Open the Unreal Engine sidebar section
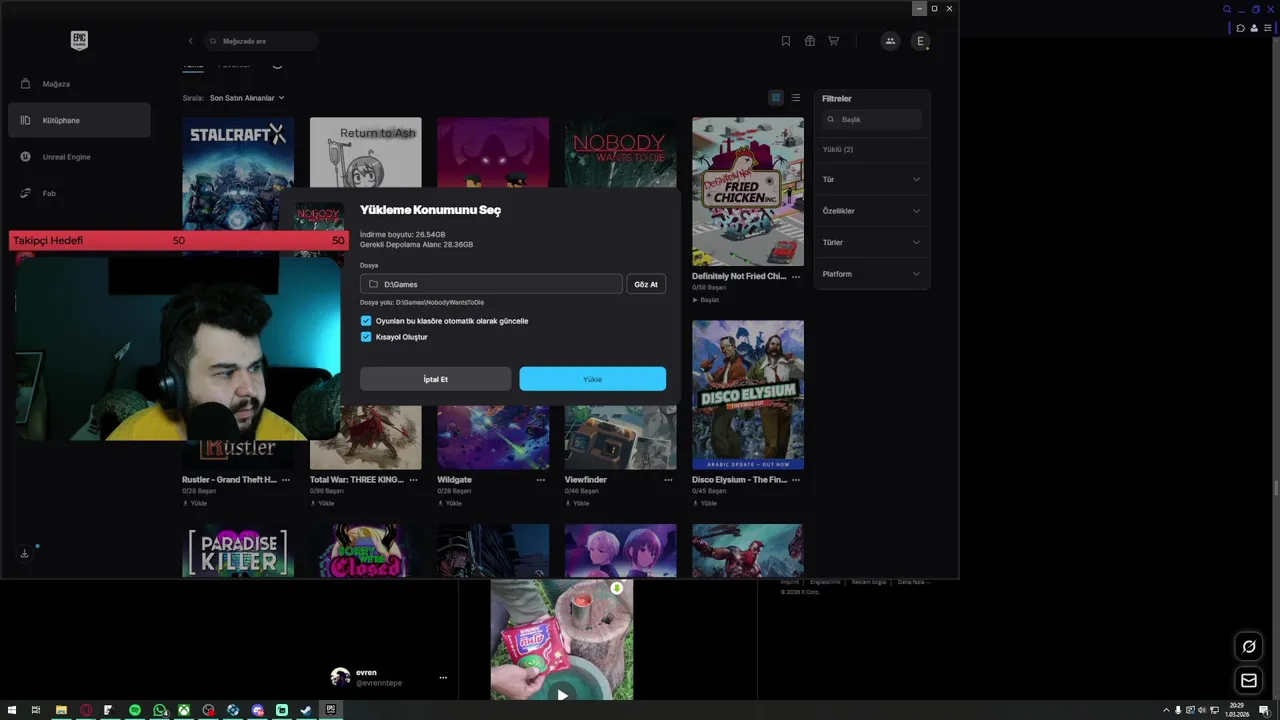This screenshot has height=720, width=1280. [79, 157]
